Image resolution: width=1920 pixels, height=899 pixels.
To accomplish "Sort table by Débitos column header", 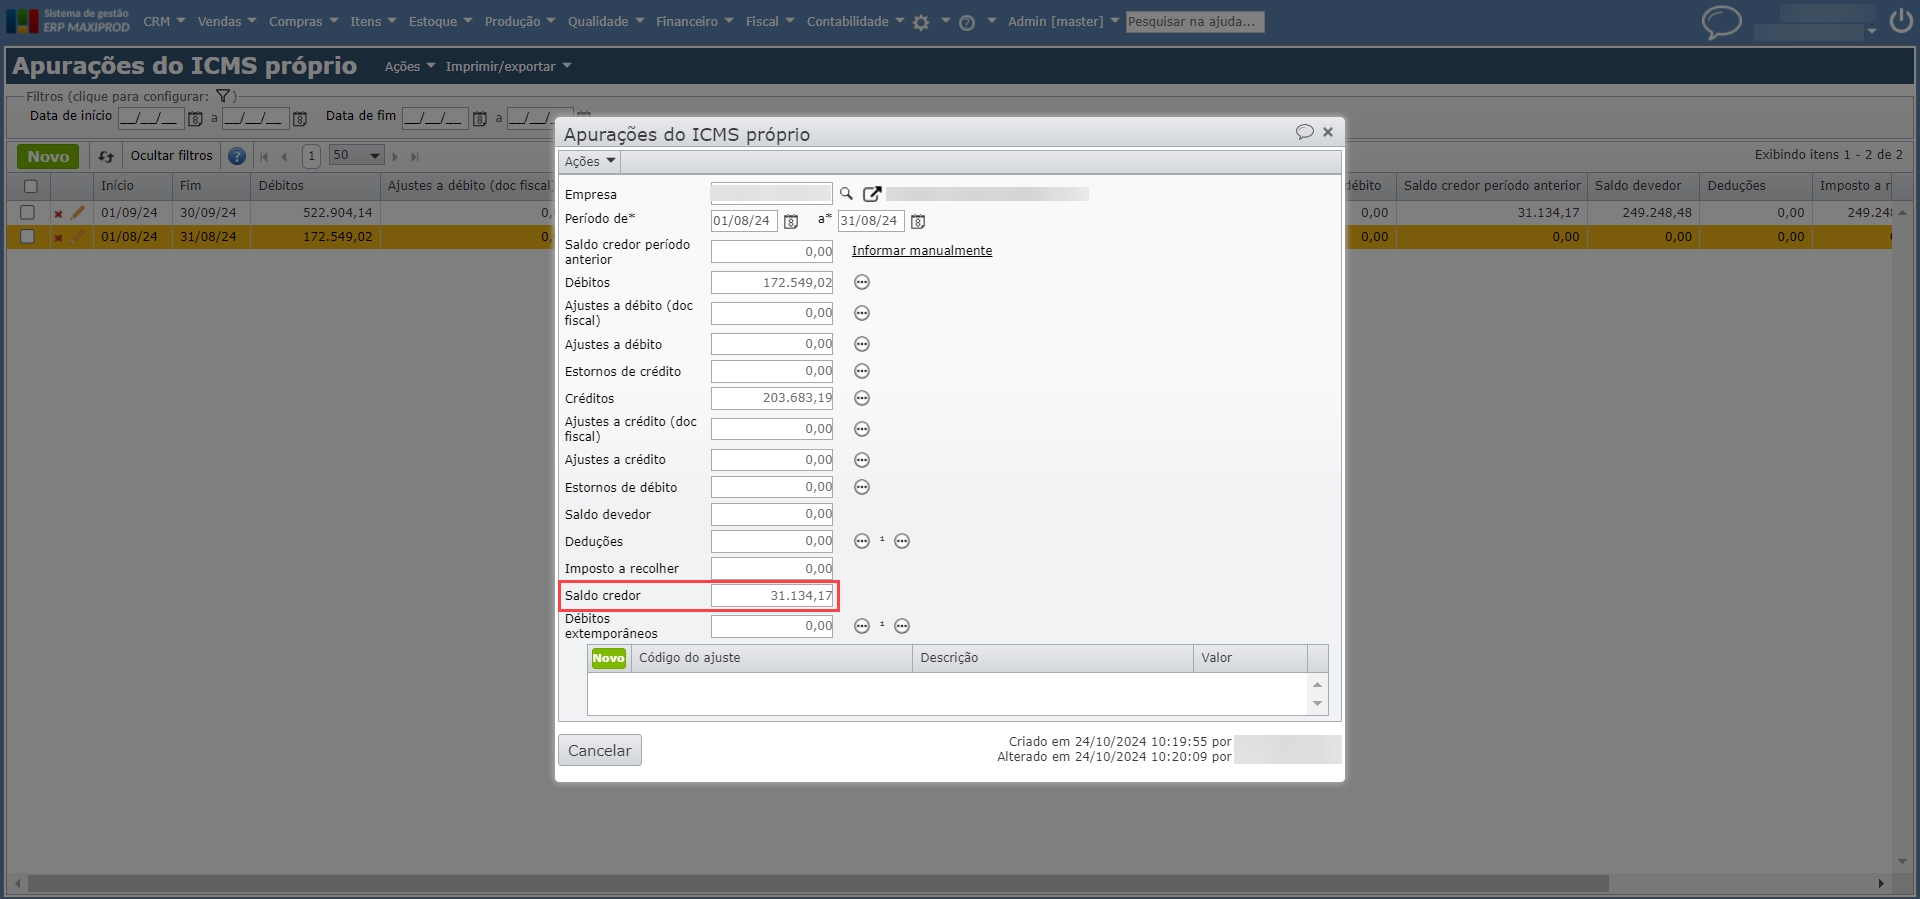I will [x=315, y=186].
